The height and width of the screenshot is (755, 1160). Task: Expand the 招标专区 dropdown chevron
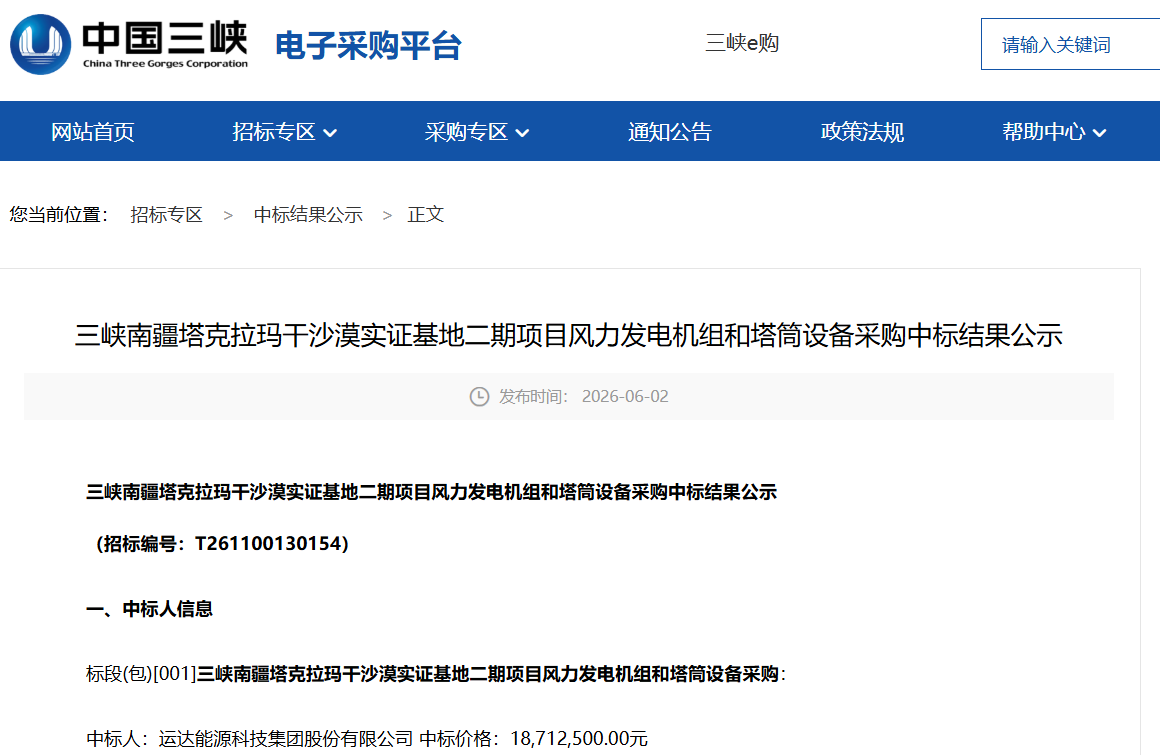[x=331, y=133]
